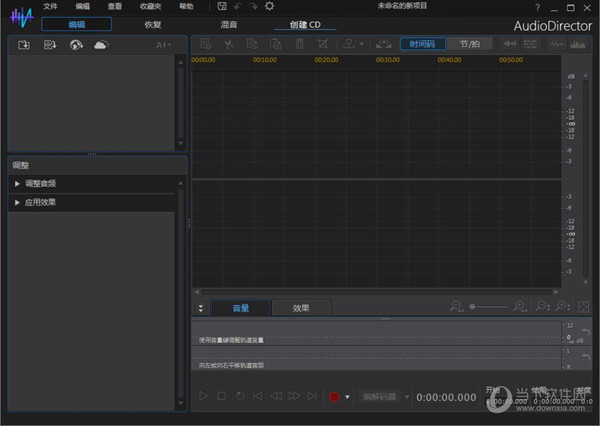Click the copy icon in editing toolbar
Image resolution: width=600 pixels, height=426 pixels.
pyautogui.click(x=252, y=44)
